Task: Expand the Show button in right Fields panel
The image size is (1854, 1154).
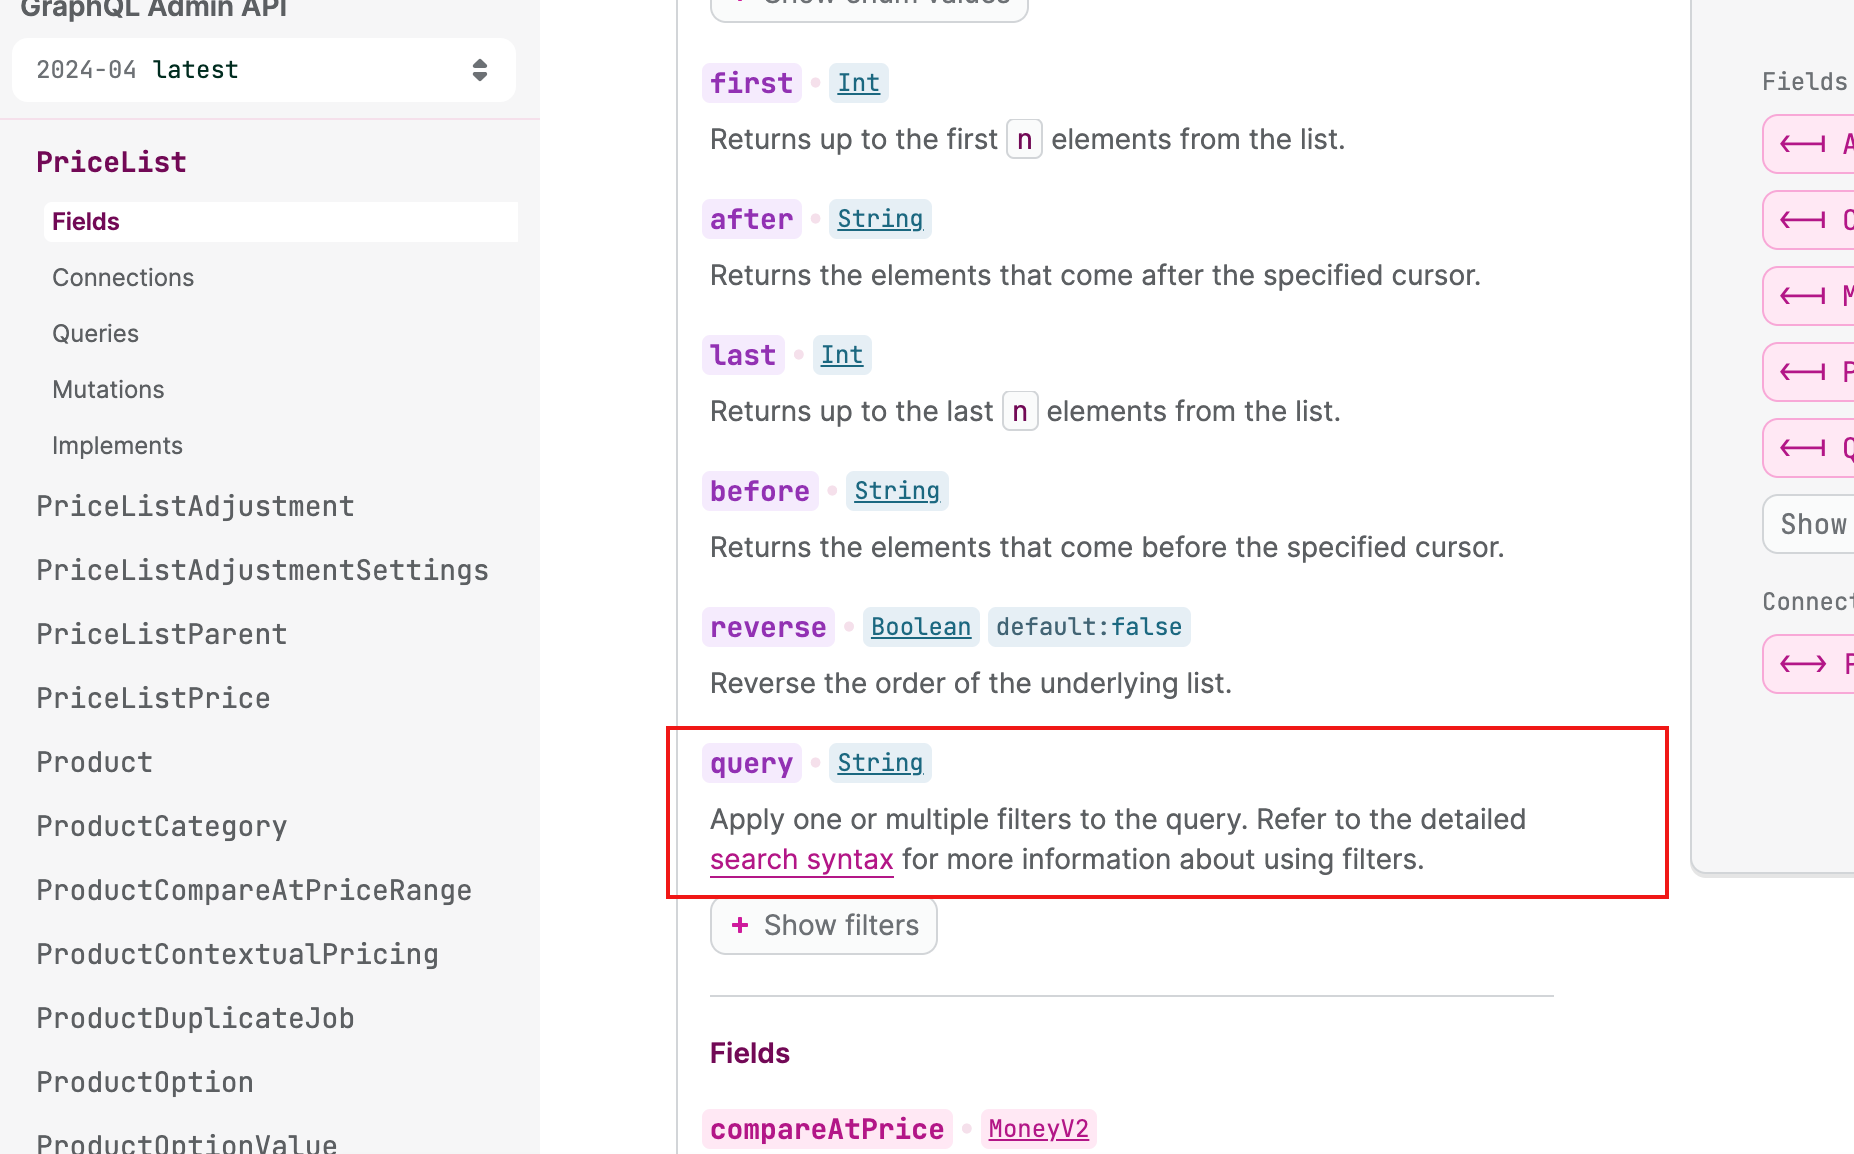Action: (x=1812, y=524)
